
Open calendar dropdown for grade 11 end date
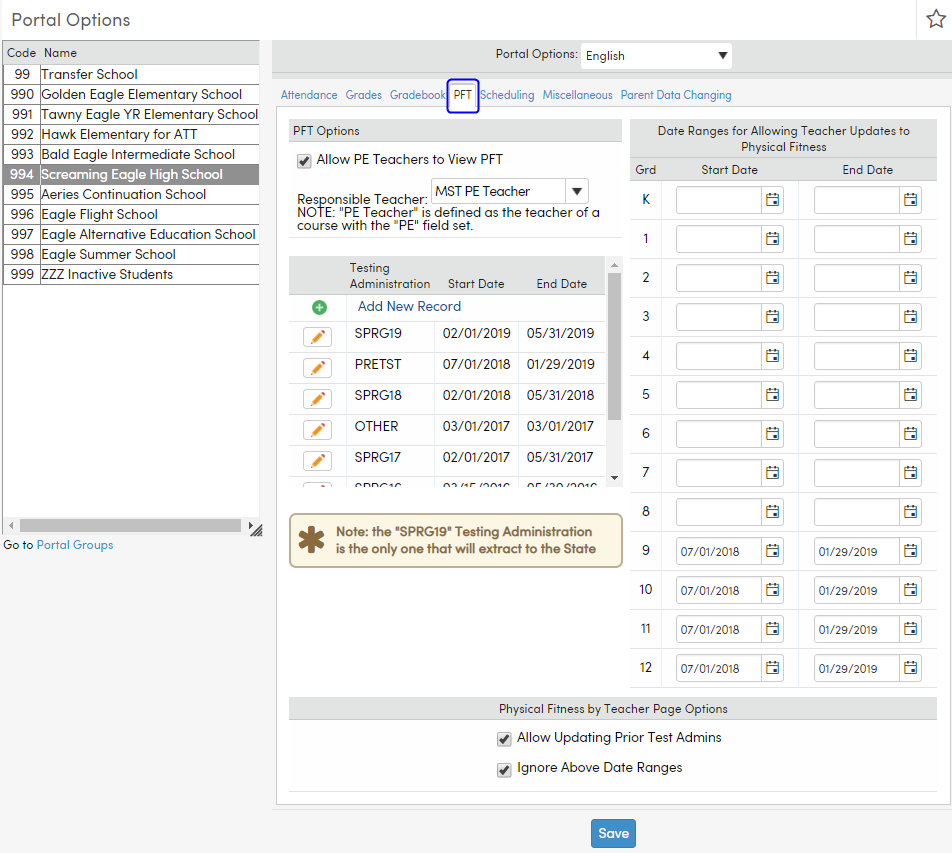[910, 628]
